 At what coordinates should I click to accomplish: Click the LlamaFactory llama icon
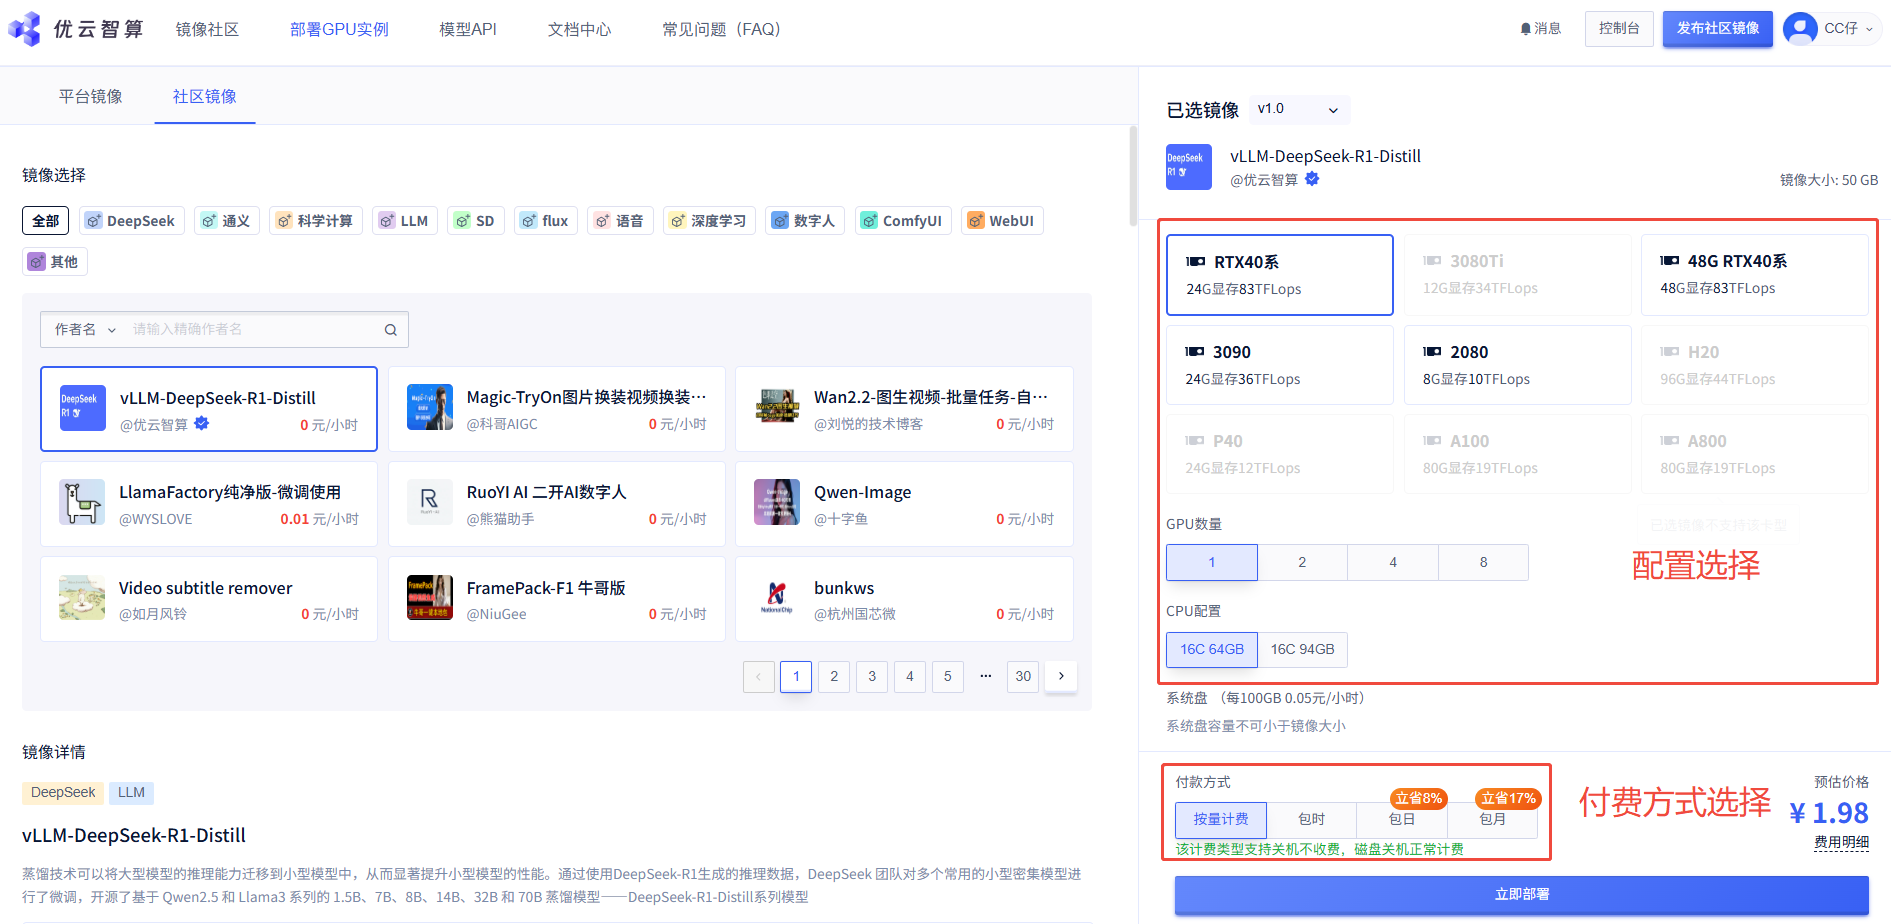82,503
